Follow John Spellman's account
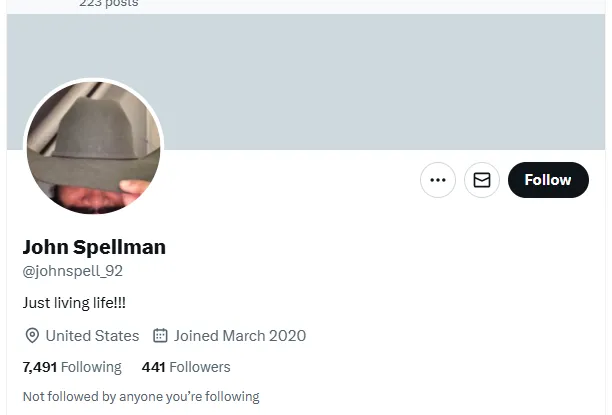The image size is (612, 415). (x=547, y=180)
